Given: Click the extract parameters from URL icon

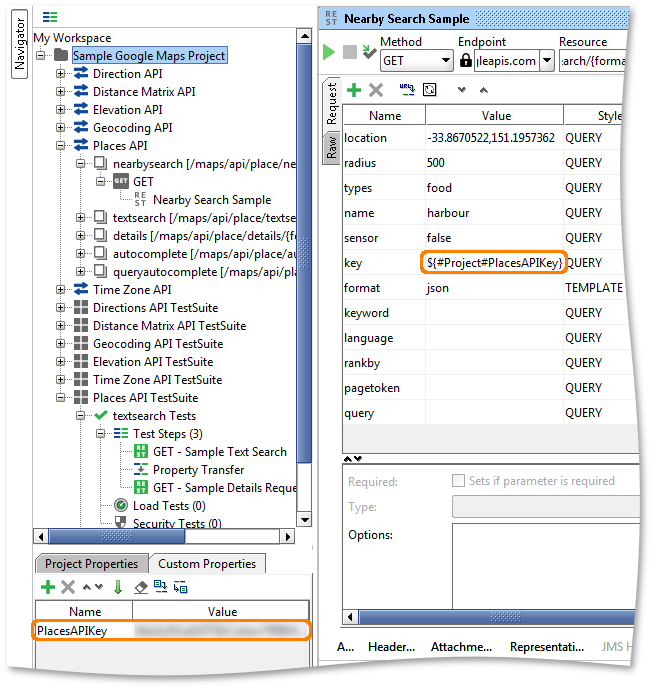Looking at the screenshot, I should 407,90.
